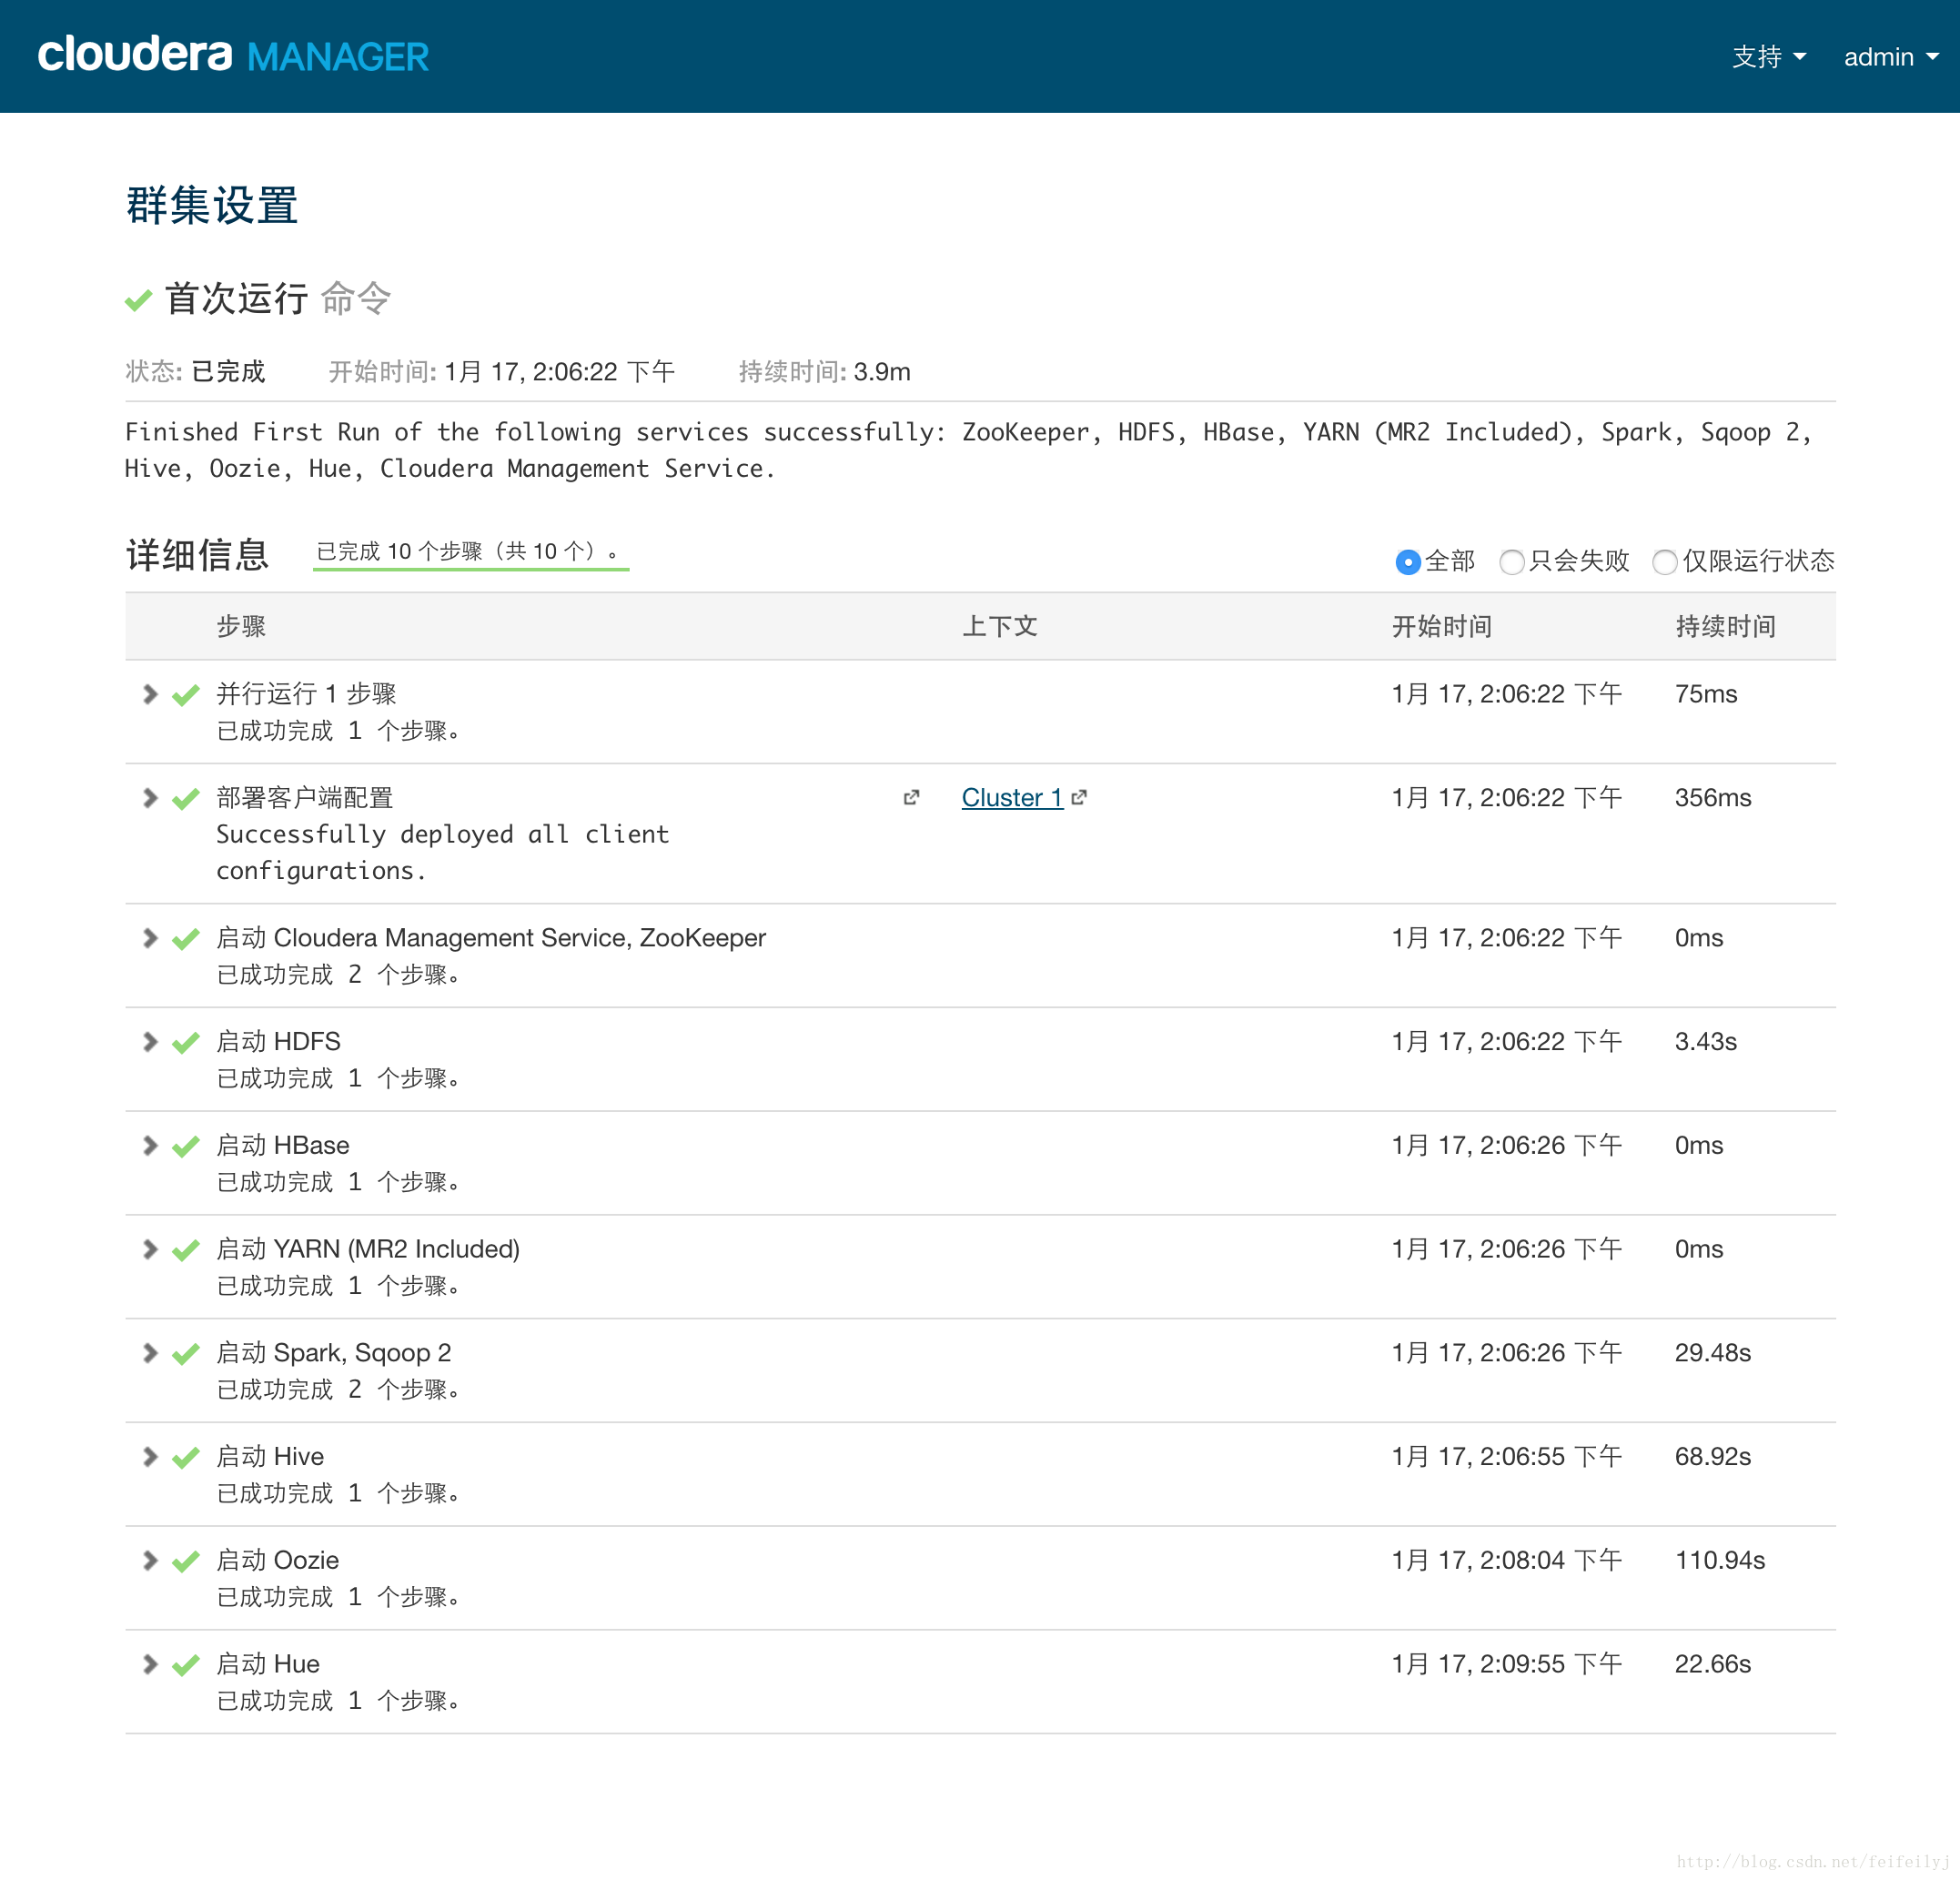Select the 只会失败 radio button

pos(1511,562)
